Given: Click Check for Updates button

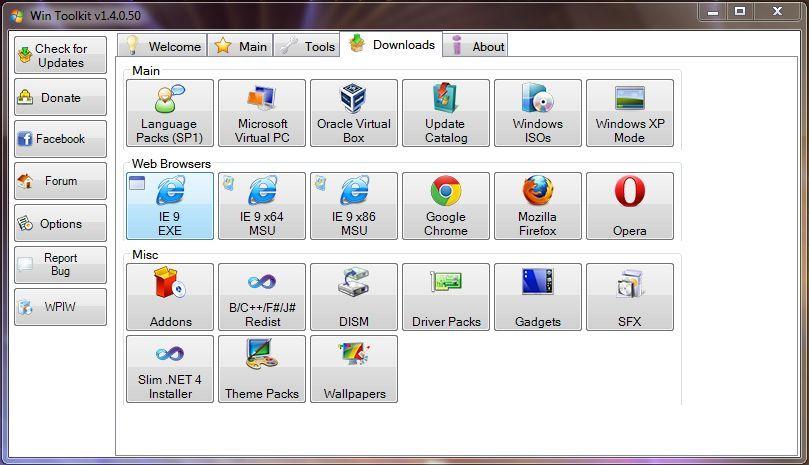Looking at the screenshot, I should click(x=60, y=55).
